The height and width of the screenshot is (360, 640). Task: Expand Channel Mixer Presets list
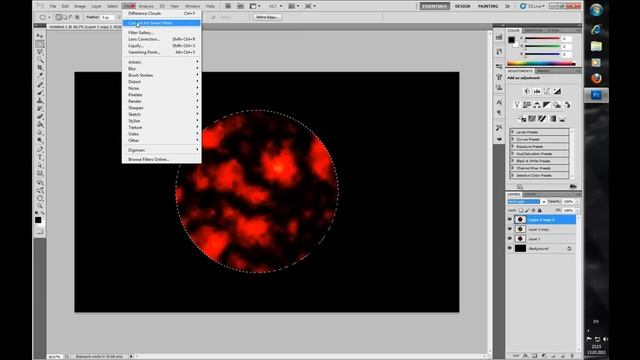pos(513,168)
